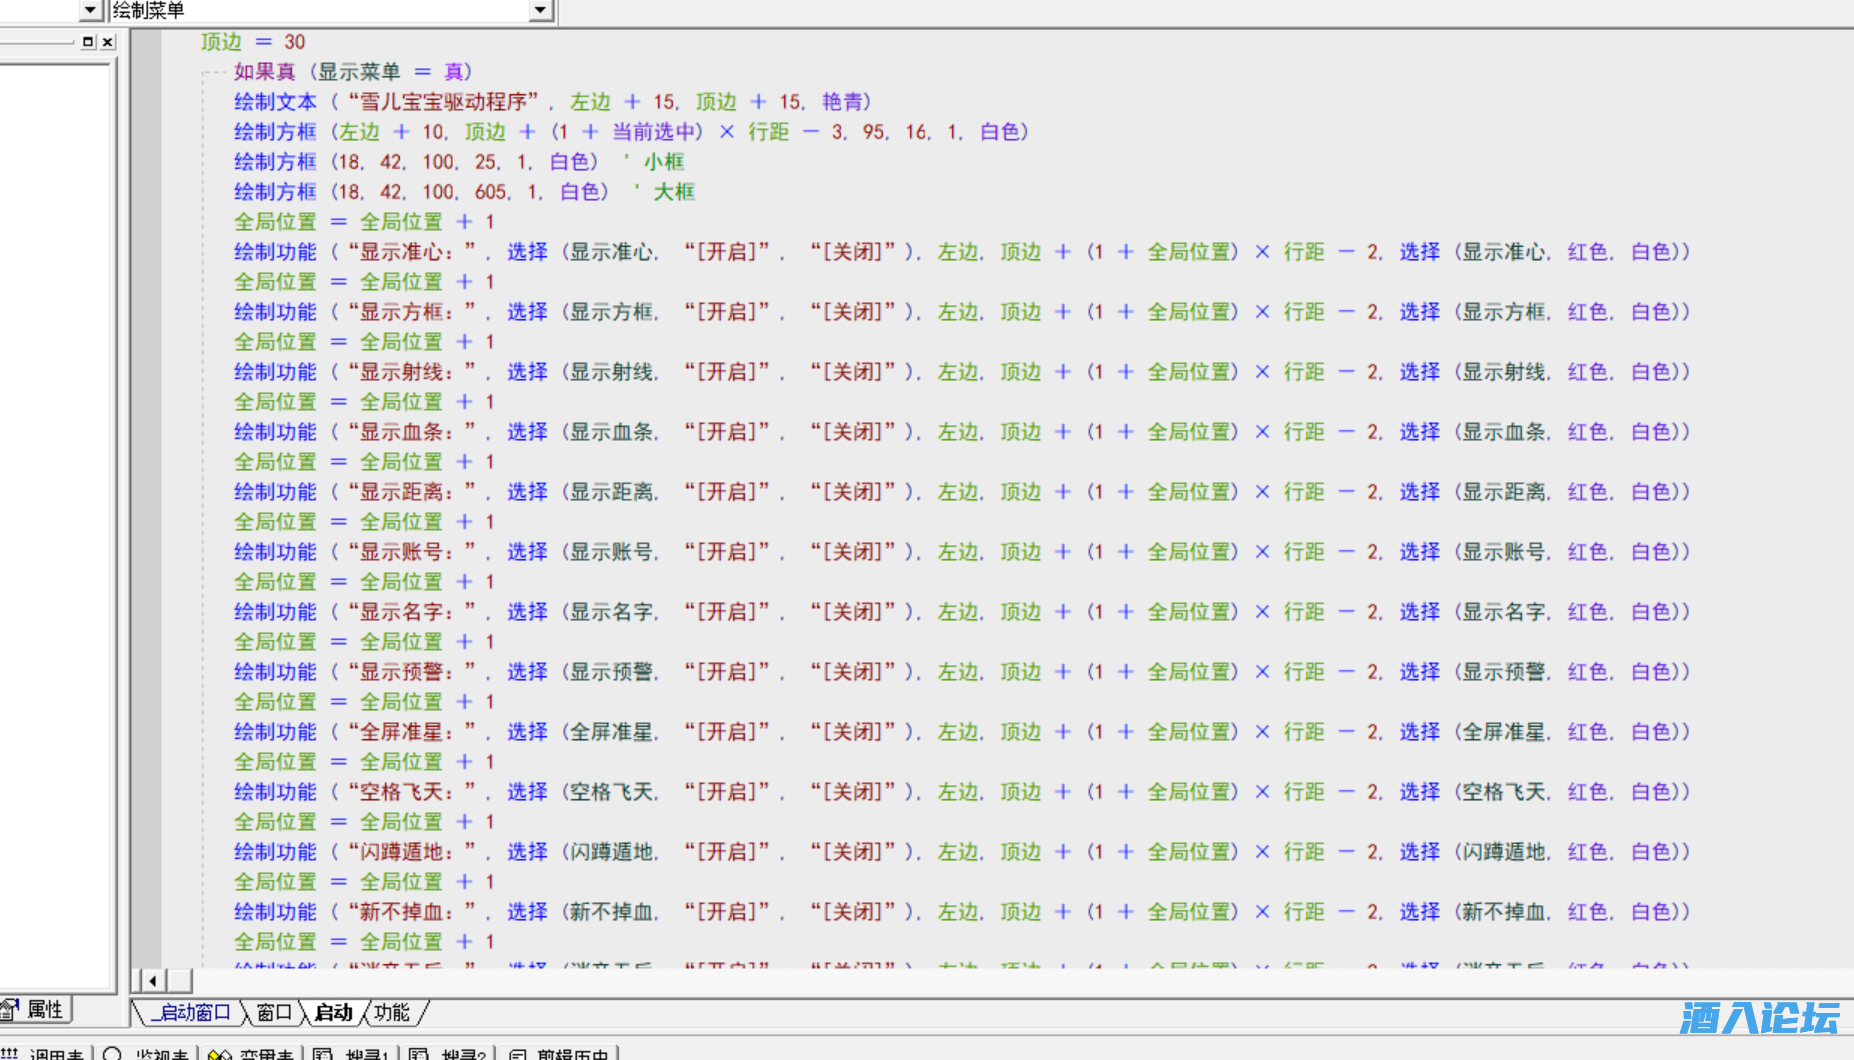Click the float button on the left panel
Image resolution: width=1854 pixels, height=1060 pixels.
88,42
